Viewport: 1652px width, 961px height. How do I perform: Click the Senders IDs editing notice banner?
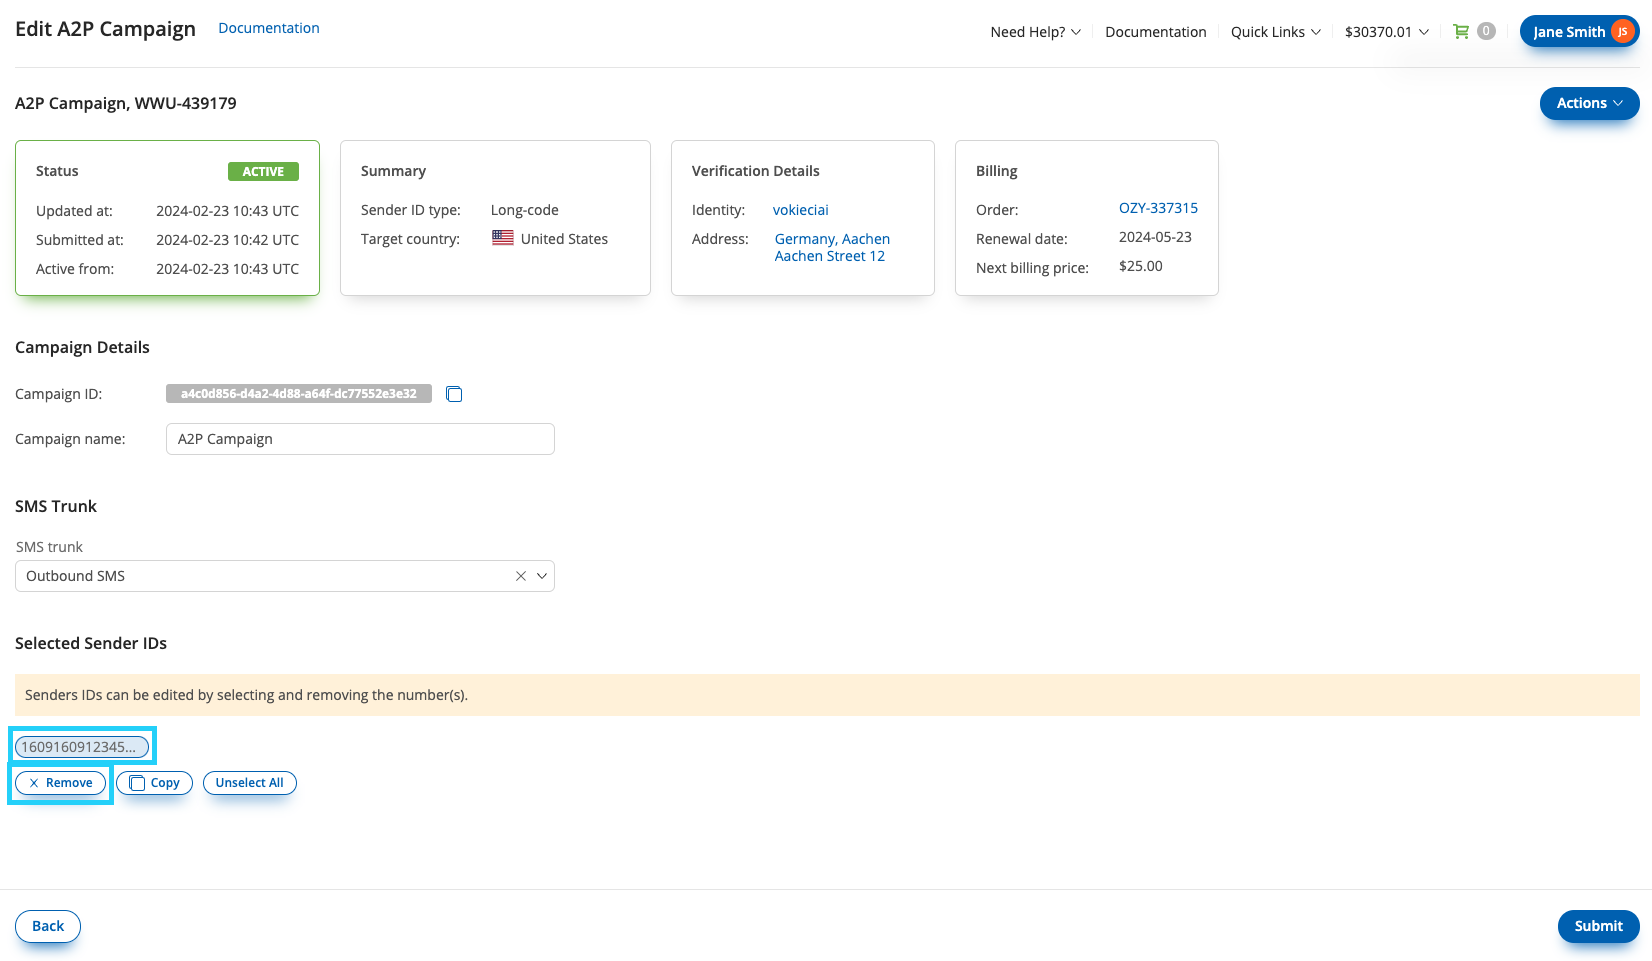point(827,695)
